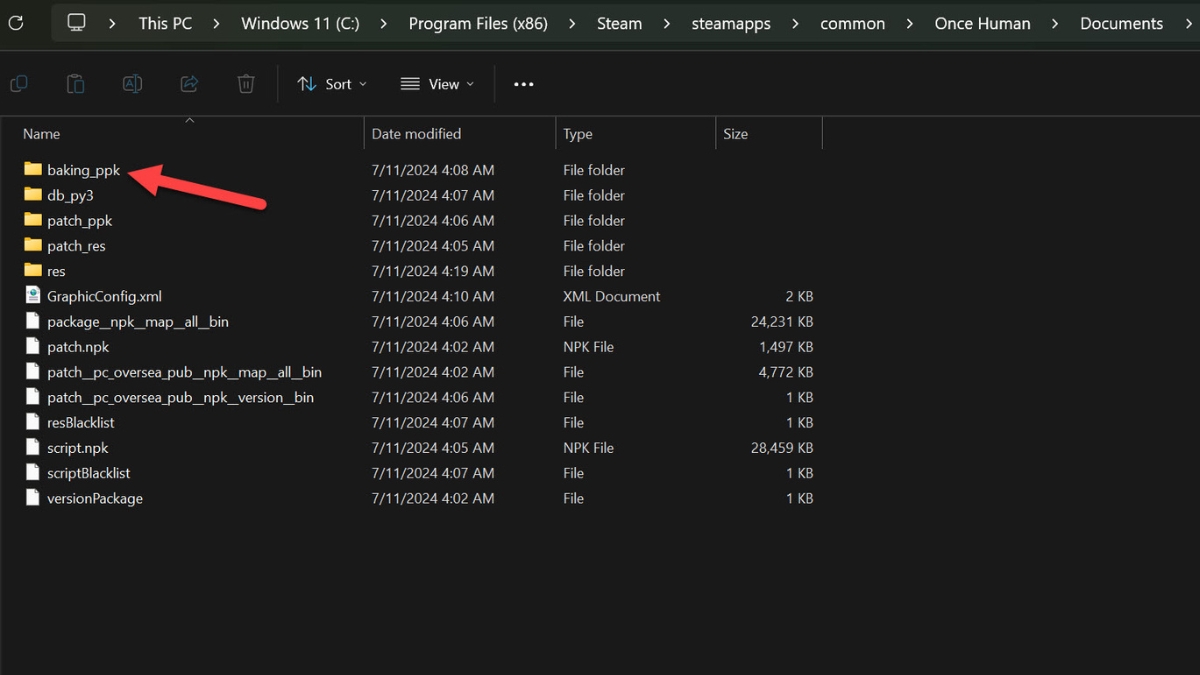
Task: Expand chevron after Steam breadcrumb
Action: tap(667, 23)
